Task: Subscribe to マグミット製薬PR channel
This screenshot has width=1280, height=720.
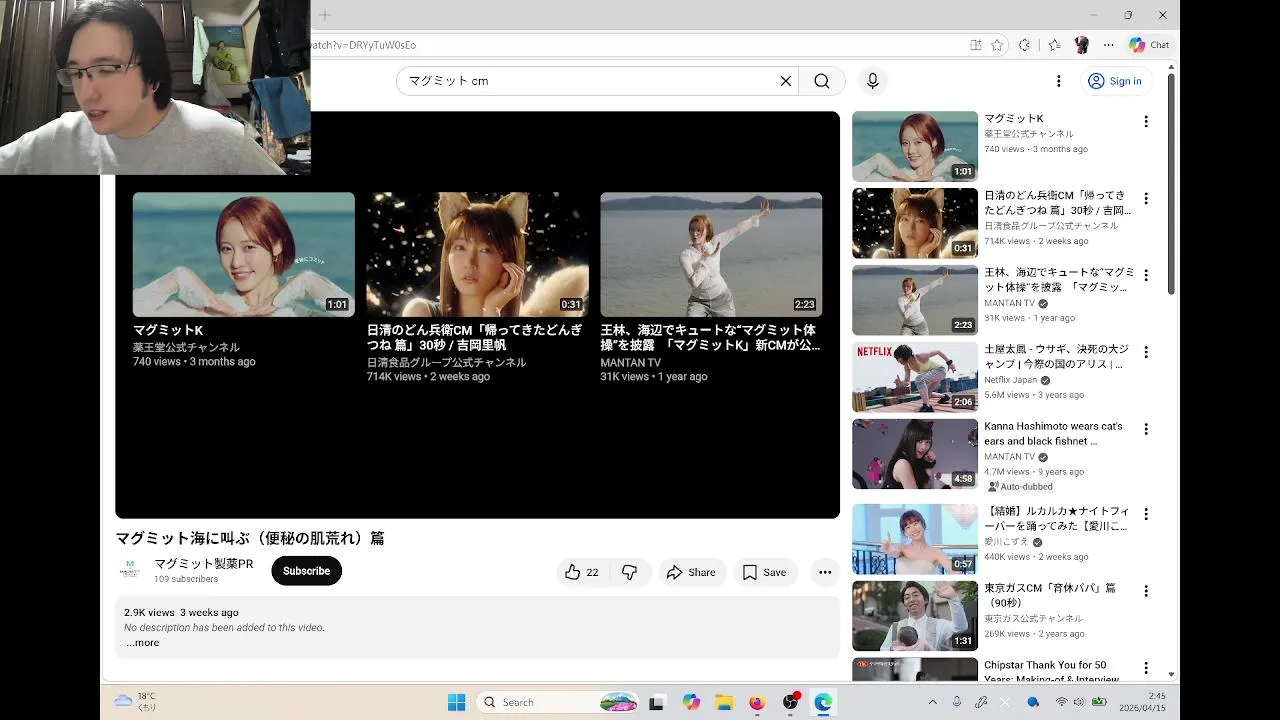Action: click(306, 571)
